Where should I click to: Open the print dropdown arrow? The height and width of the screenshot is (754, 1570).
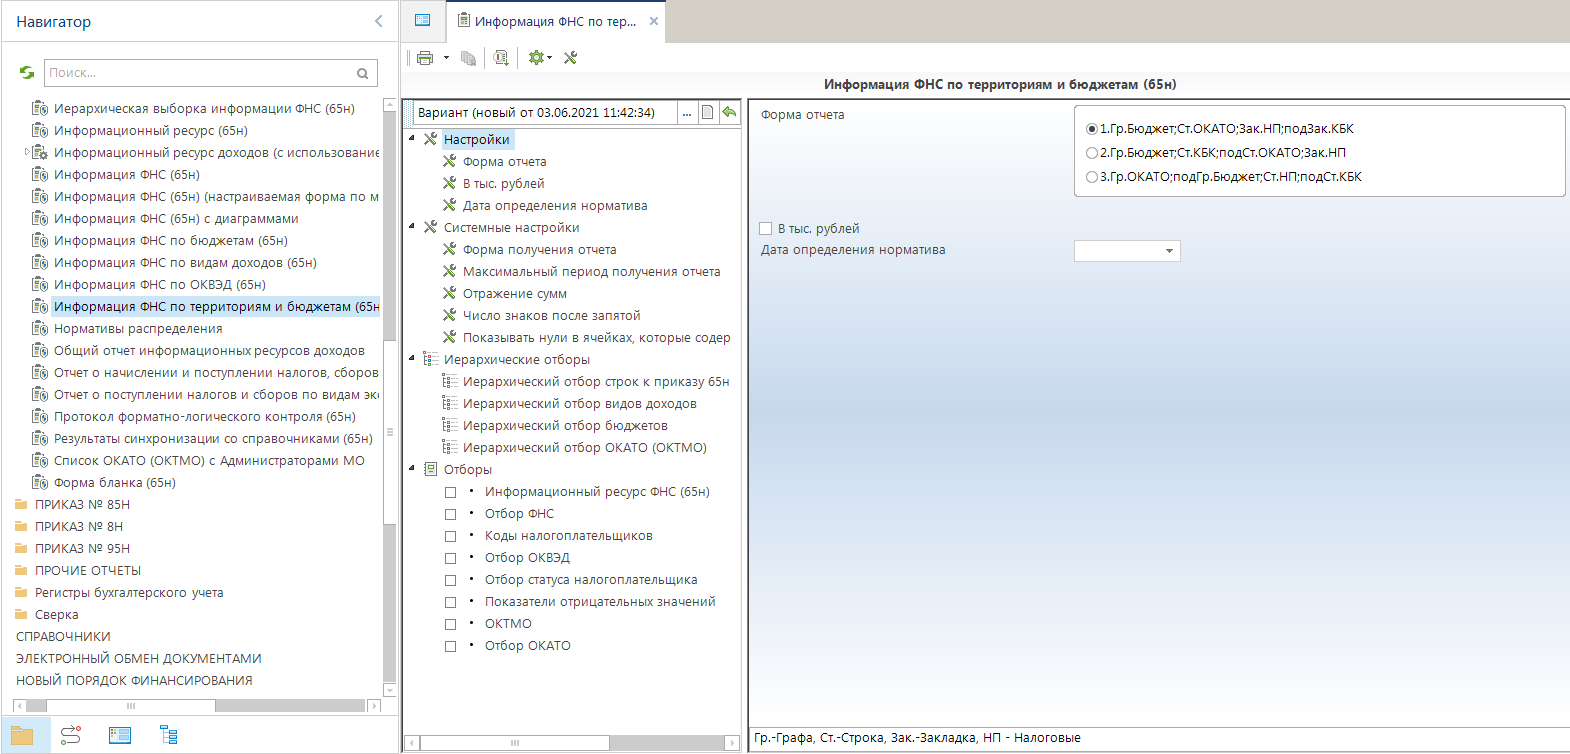coord(446,58)
